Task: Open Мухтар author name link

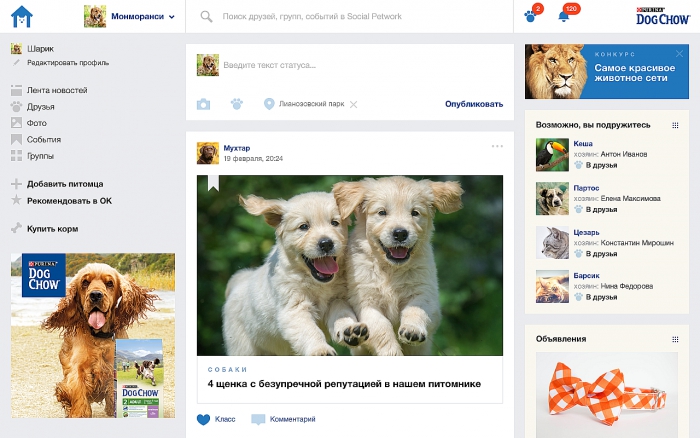Action: tap(237, 148)
